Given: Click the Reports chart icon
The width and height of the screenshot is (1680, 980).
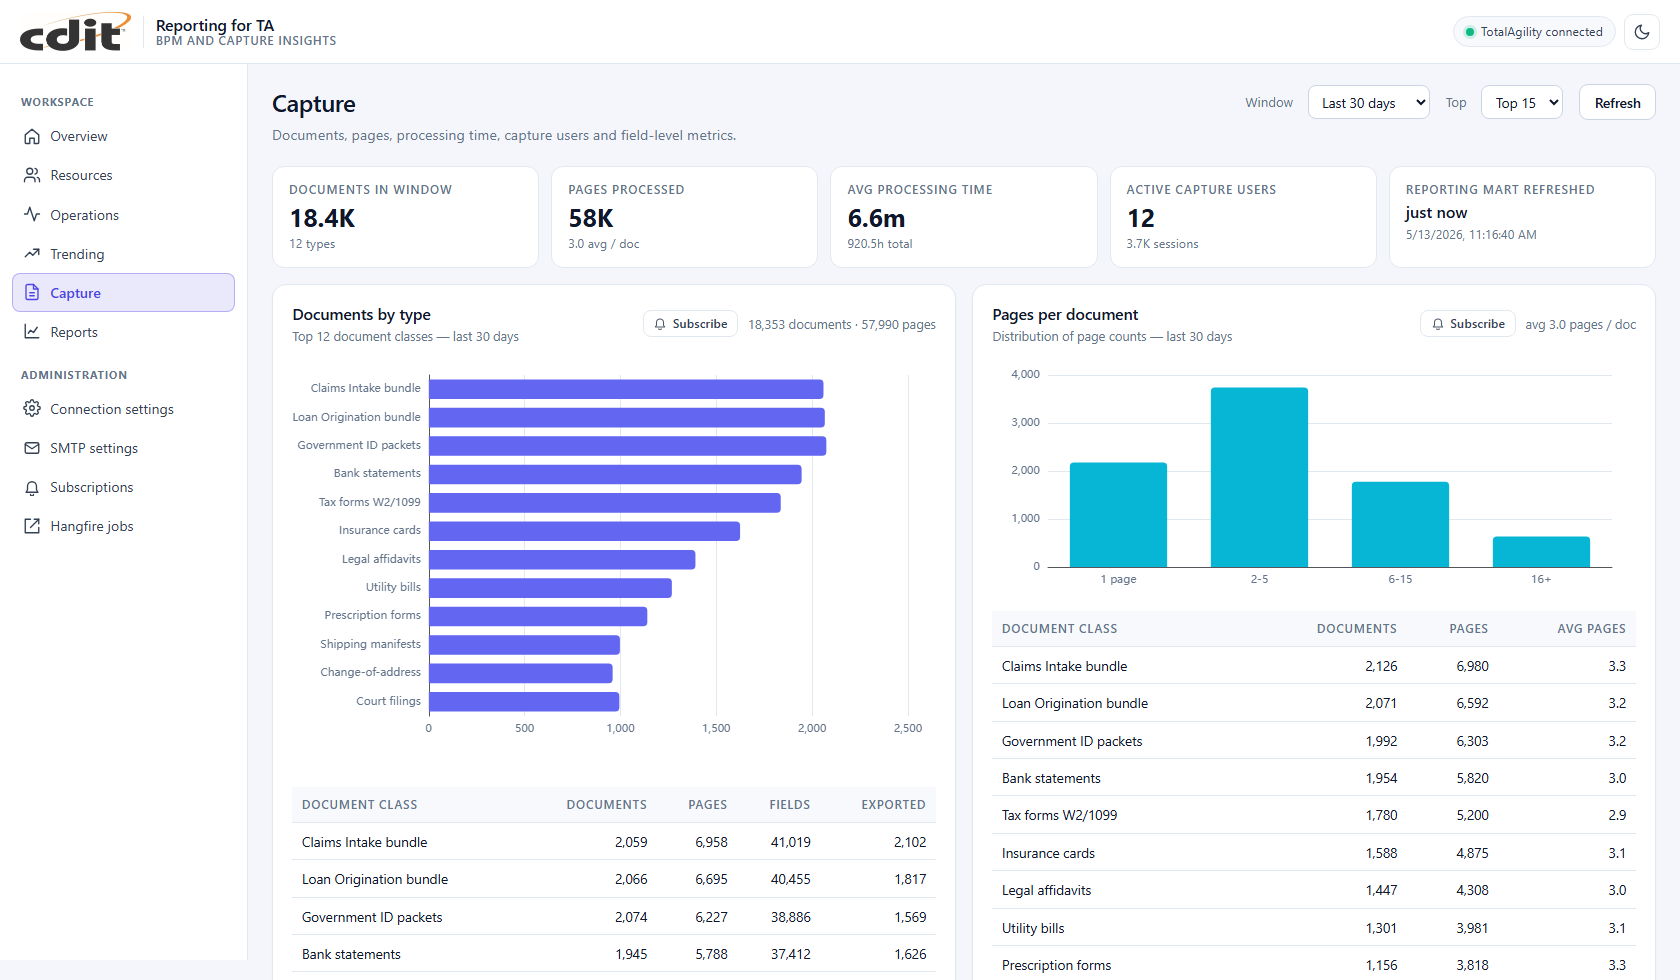Looking at the screenshot, I should (x=32, y=332).
